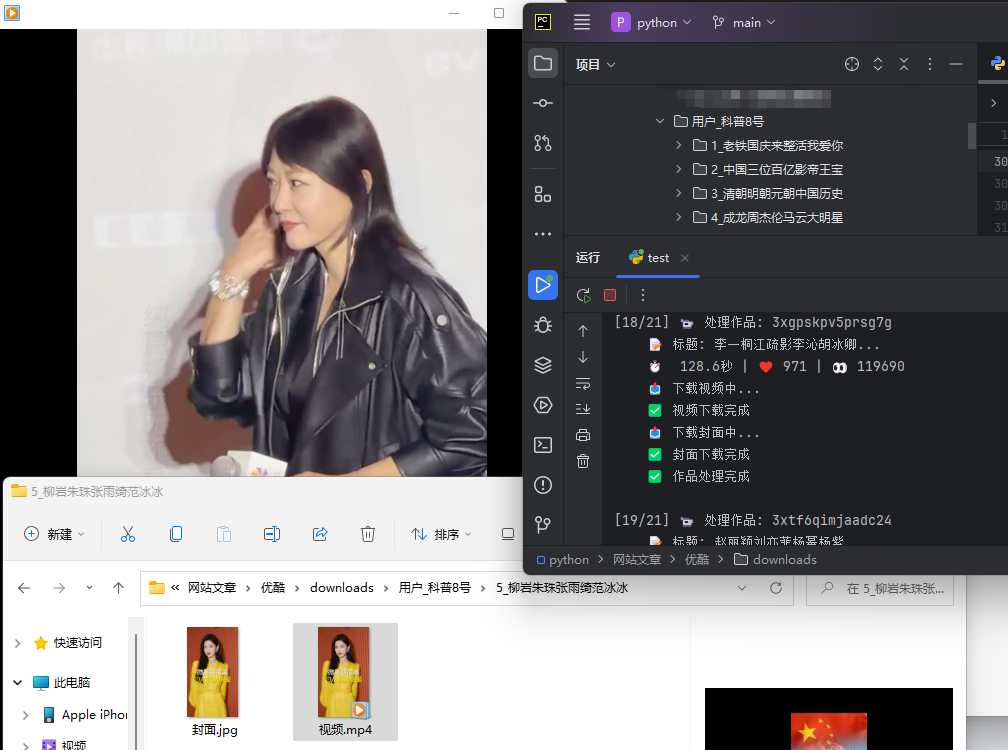
Task: Toggle soft-wrap icon in Run console
Action: coord(583,384)
